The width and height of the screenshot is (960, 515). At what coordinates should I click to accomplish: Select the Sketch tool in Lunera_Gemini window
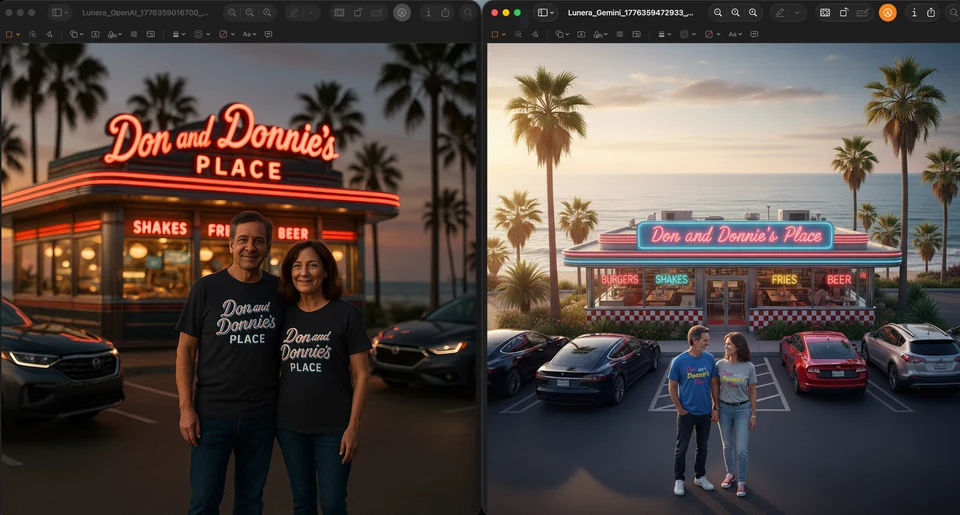tap(535, 34)
